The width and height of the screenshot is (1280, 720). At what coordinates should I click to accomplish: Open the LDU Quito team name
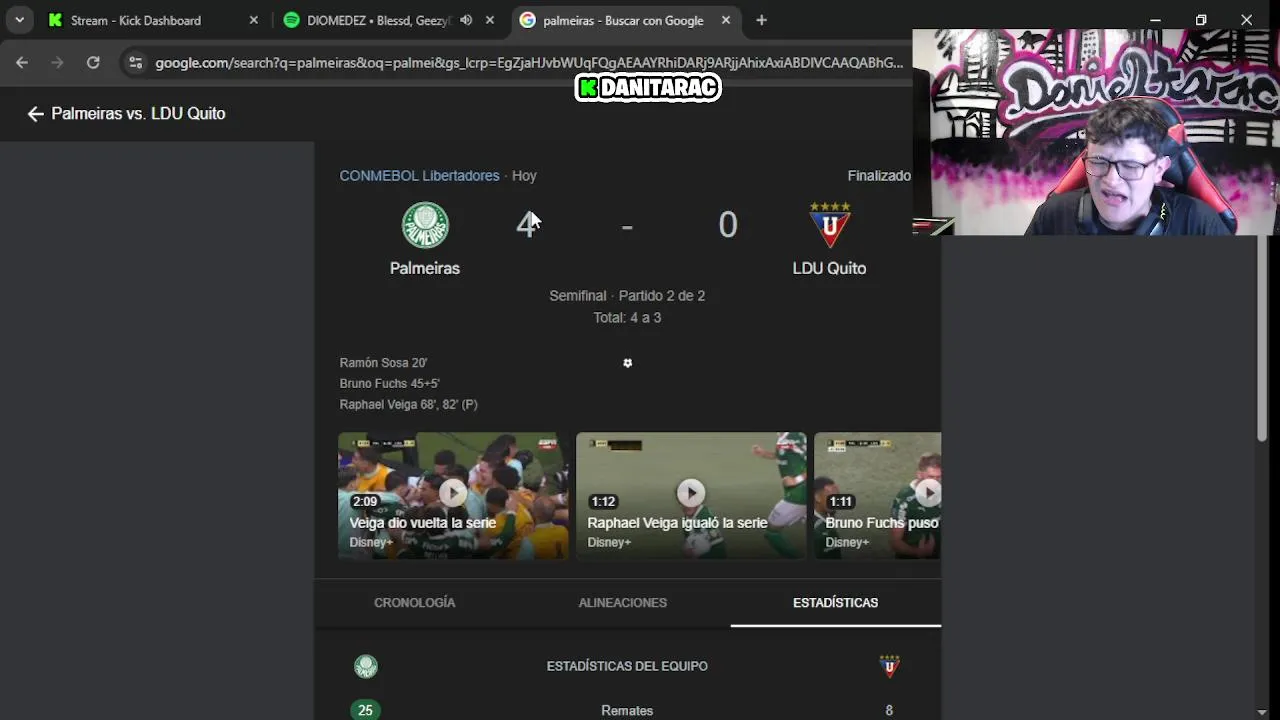click(x=829, y=268)
